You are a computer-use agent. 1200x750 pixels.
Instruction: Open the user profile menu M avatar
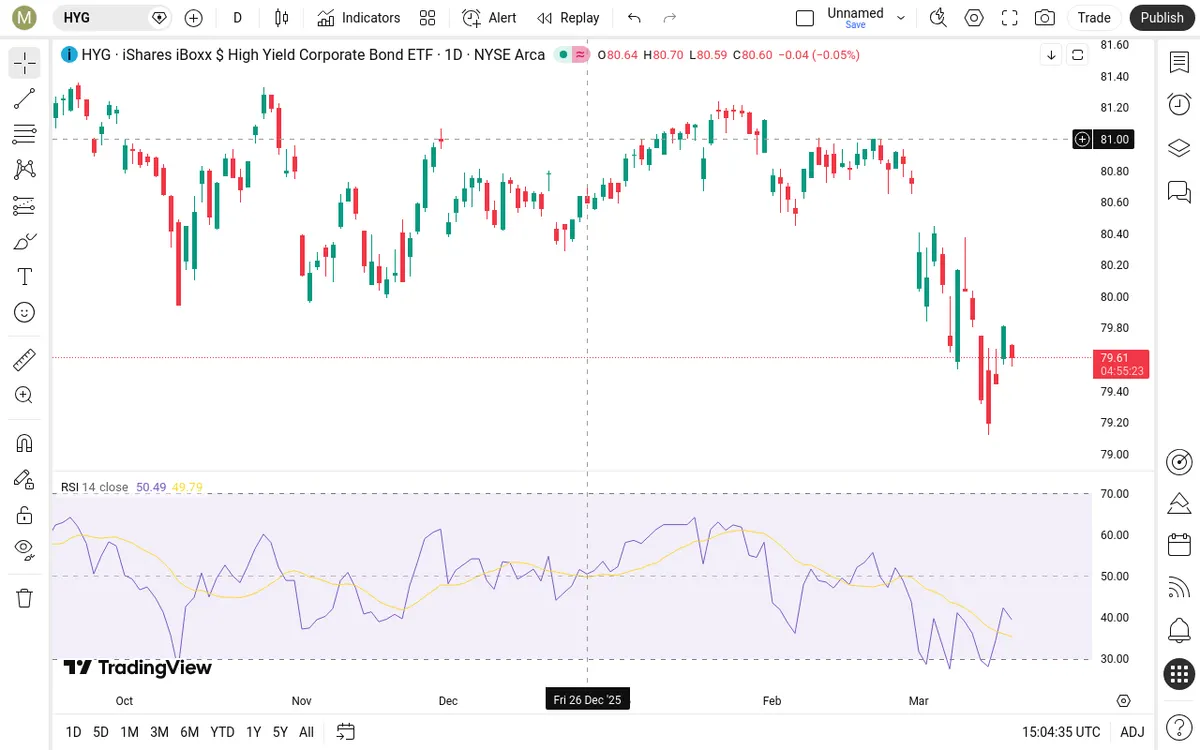pyautogui.click(x=25, y=18)
